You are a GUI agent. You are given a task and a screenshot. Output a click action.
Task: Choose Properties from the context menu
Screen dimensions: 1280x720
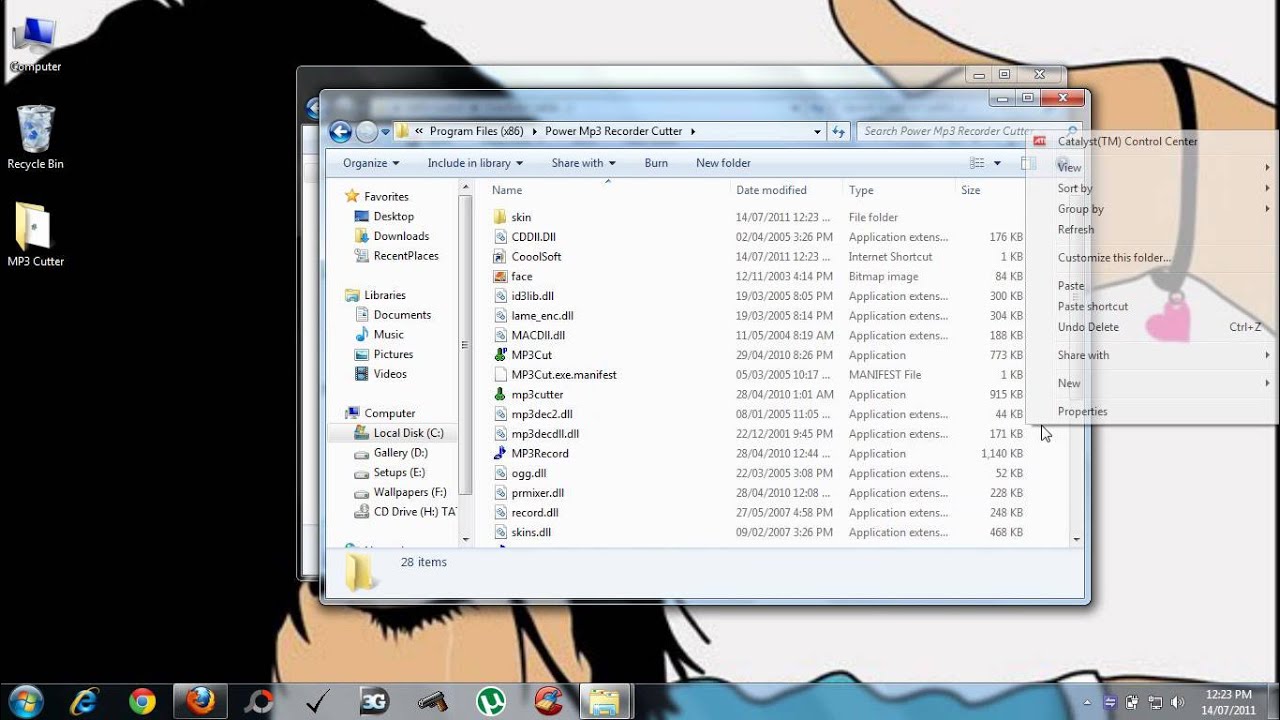point(1151,411)
